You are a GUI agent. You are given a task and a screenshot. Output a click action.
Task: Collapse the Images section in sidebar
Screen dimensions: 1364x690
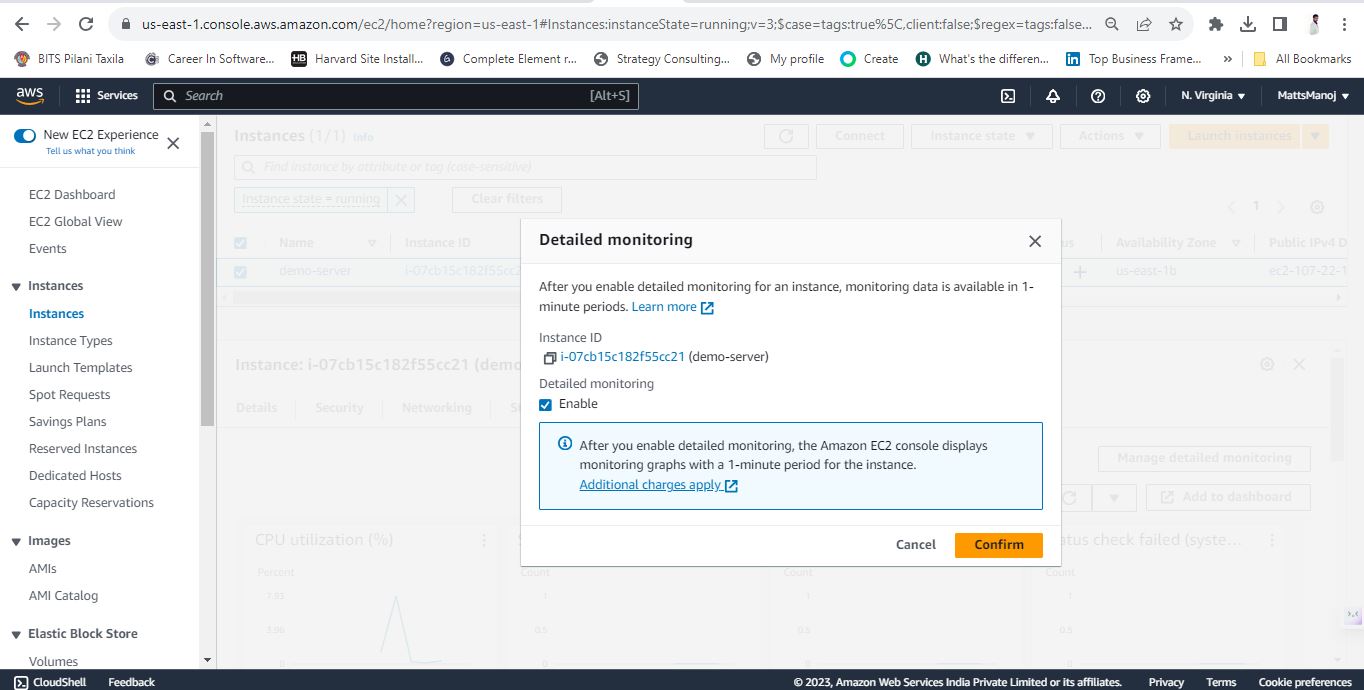(x=16, y=542)
